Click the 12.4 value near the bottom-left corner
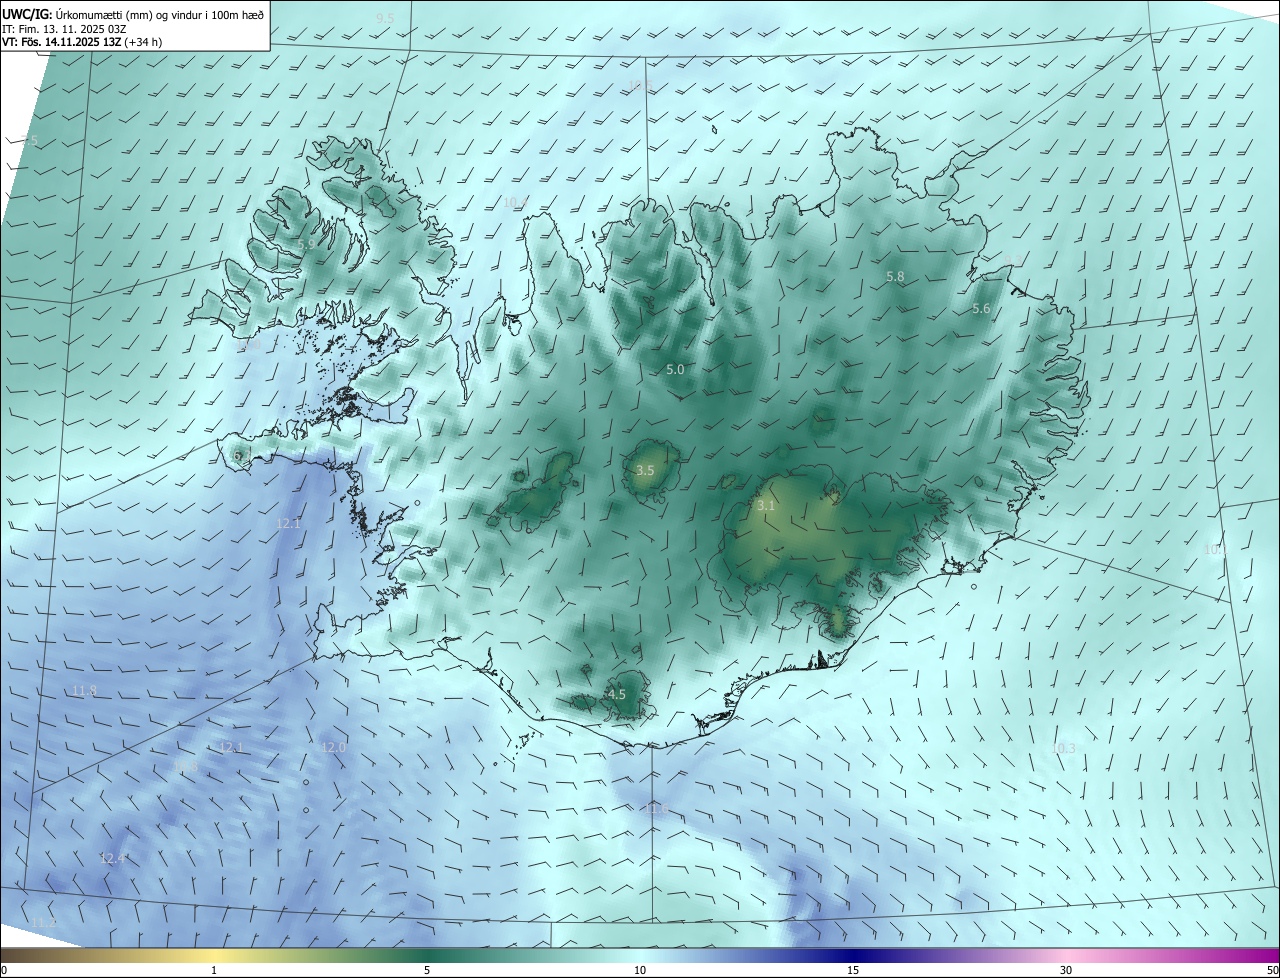 pos(112,858)
